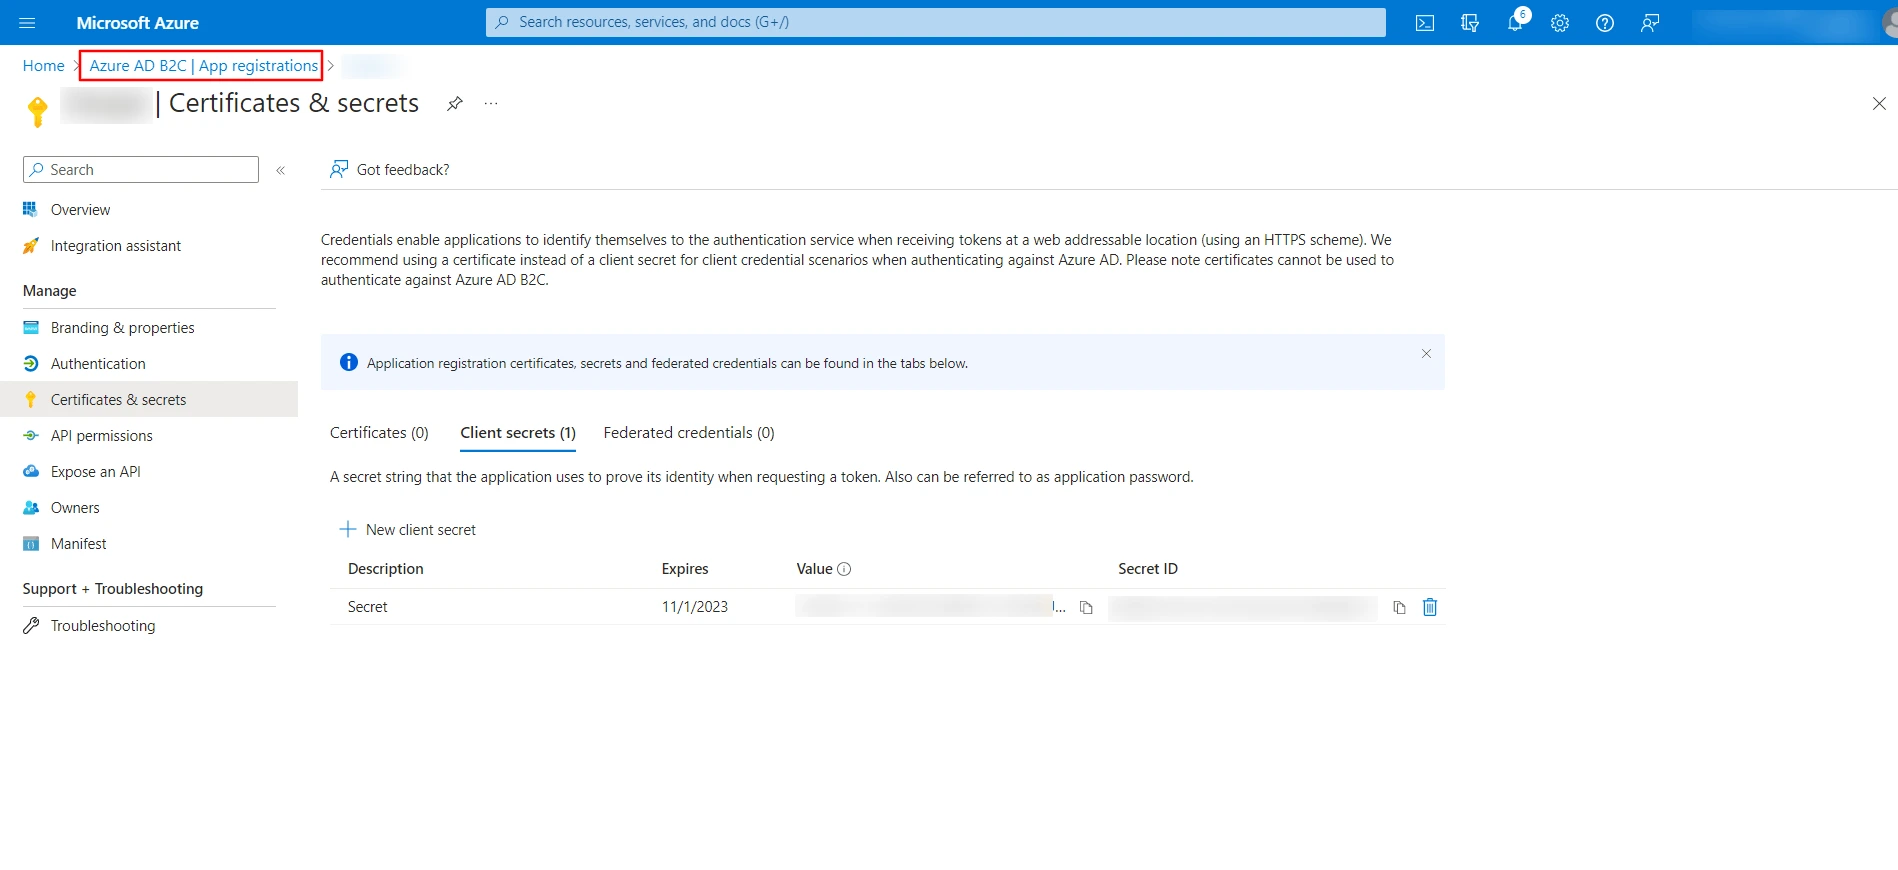
Task: Click the info icon in banner
Action: [349, 362]
